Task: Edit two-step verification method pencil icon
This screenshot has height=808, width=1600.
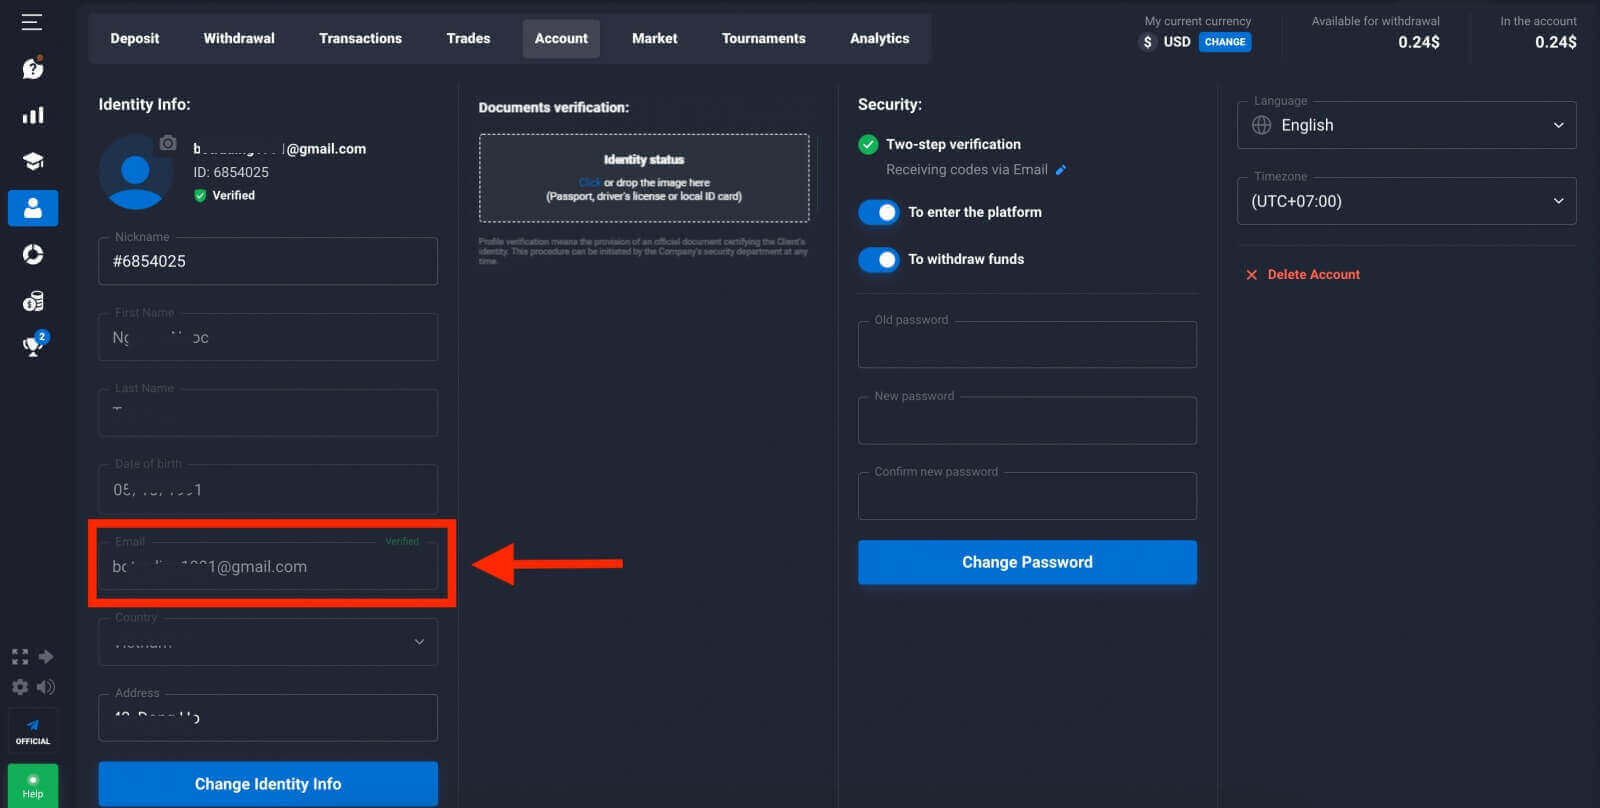Action: coord(1061,170)
